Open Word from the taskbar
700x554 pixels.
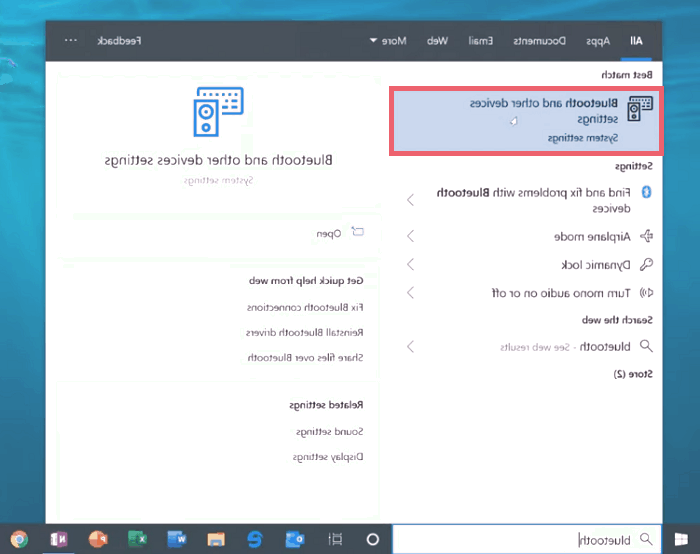[176, 539]
